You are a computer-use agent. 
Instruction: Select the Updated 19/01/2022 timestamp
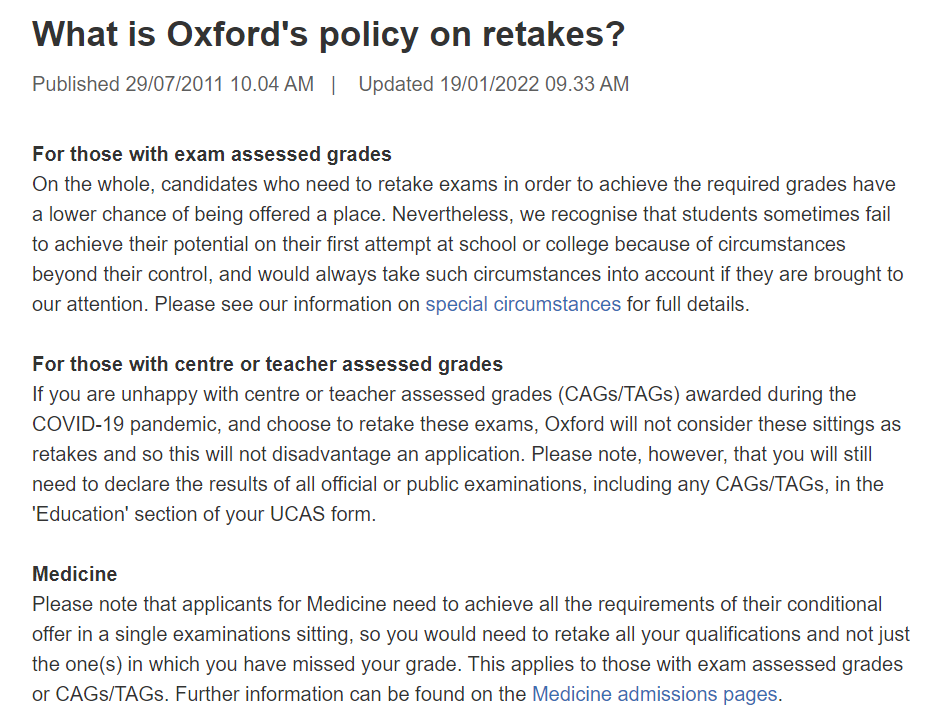pos(494,84)
